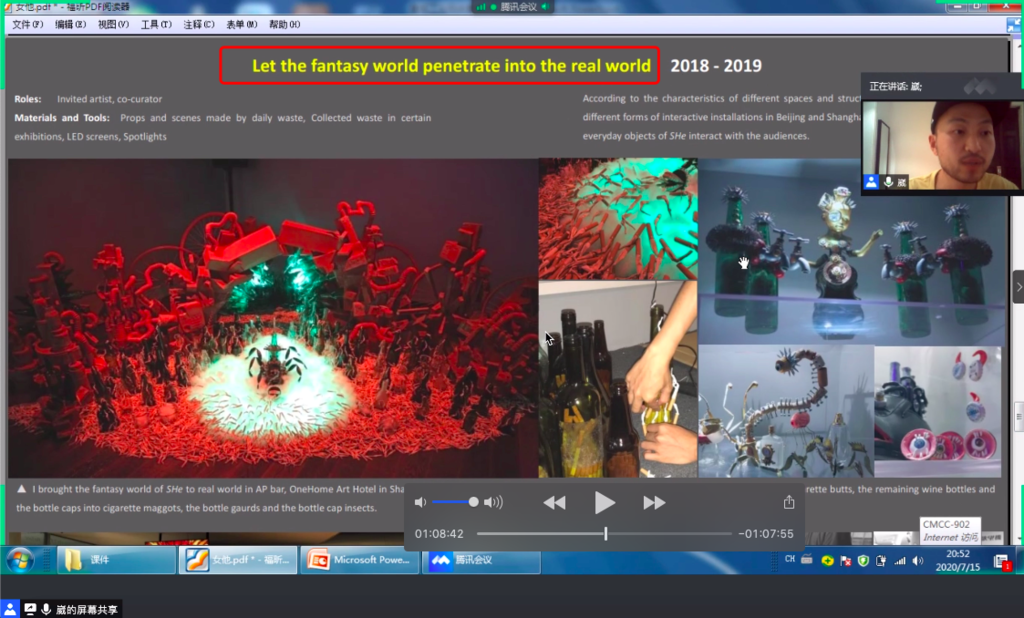Open the green shield security tray icon
The image size is (1024, 618).
tap(863, 561)
